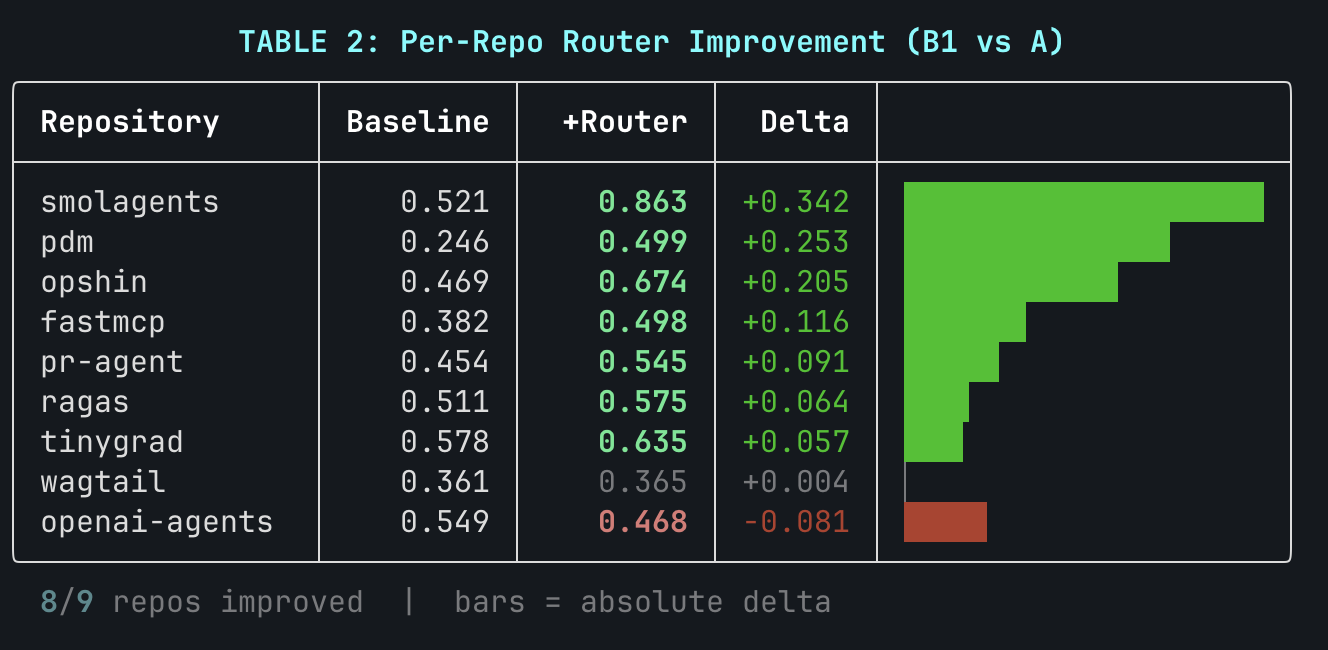The image size is (1328, 650).
Task: Click delta +0.064 in ragas row
Action: coord(796,402)
